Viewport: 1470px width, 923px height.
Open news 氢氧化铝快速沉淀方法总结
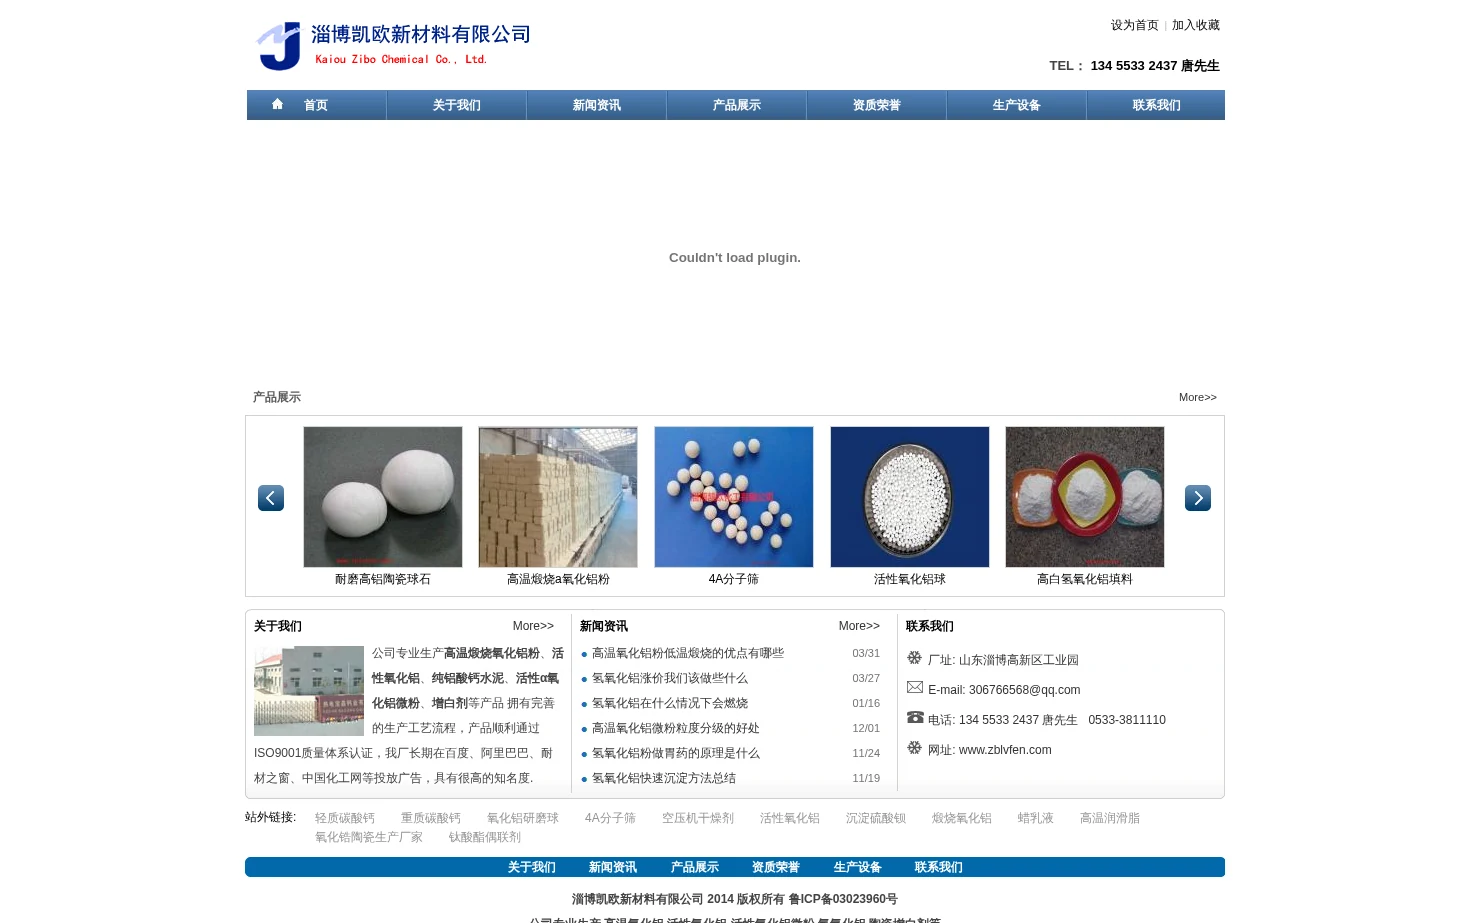tap(664, 778)
